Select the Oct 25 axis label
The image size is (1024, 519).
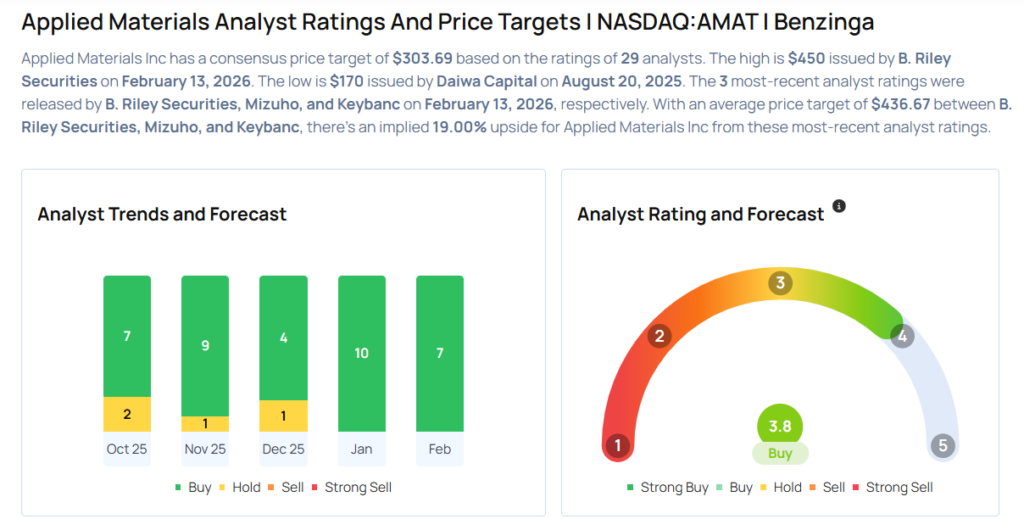click(127, 449)
